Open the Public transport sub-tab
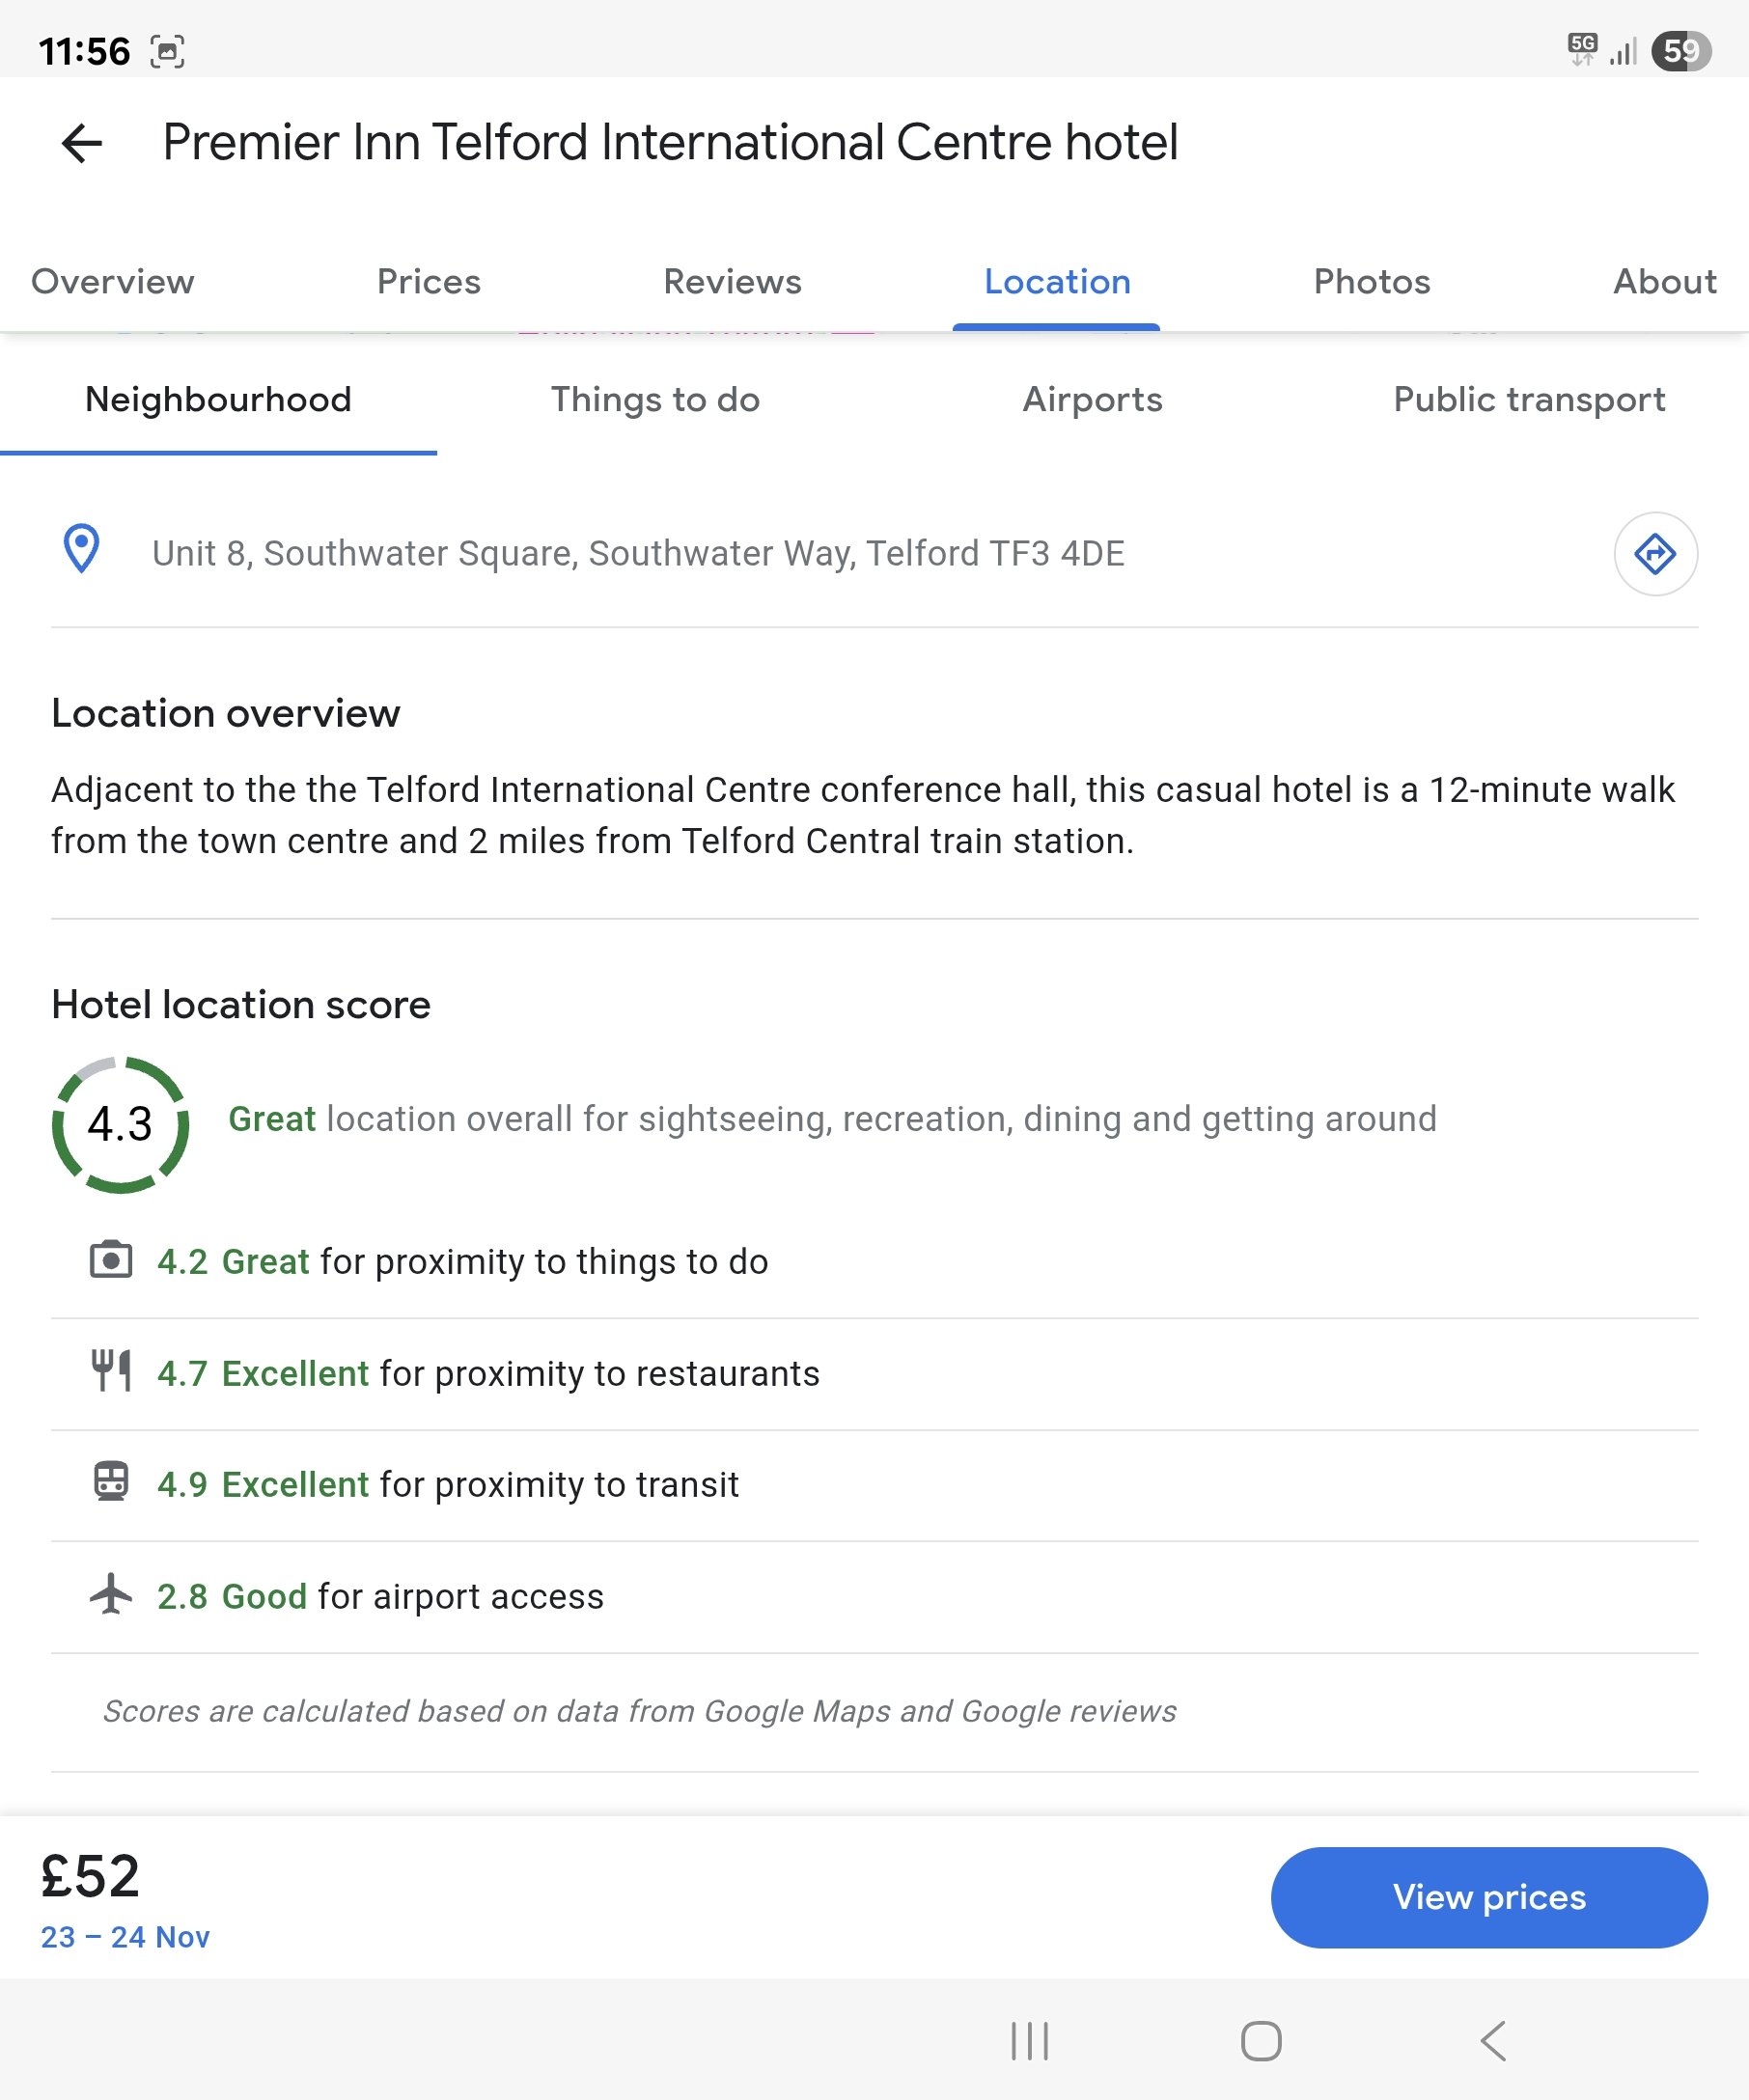Image resolution: width=1749 pixels, height=2100 pixels. (1528, 400)
